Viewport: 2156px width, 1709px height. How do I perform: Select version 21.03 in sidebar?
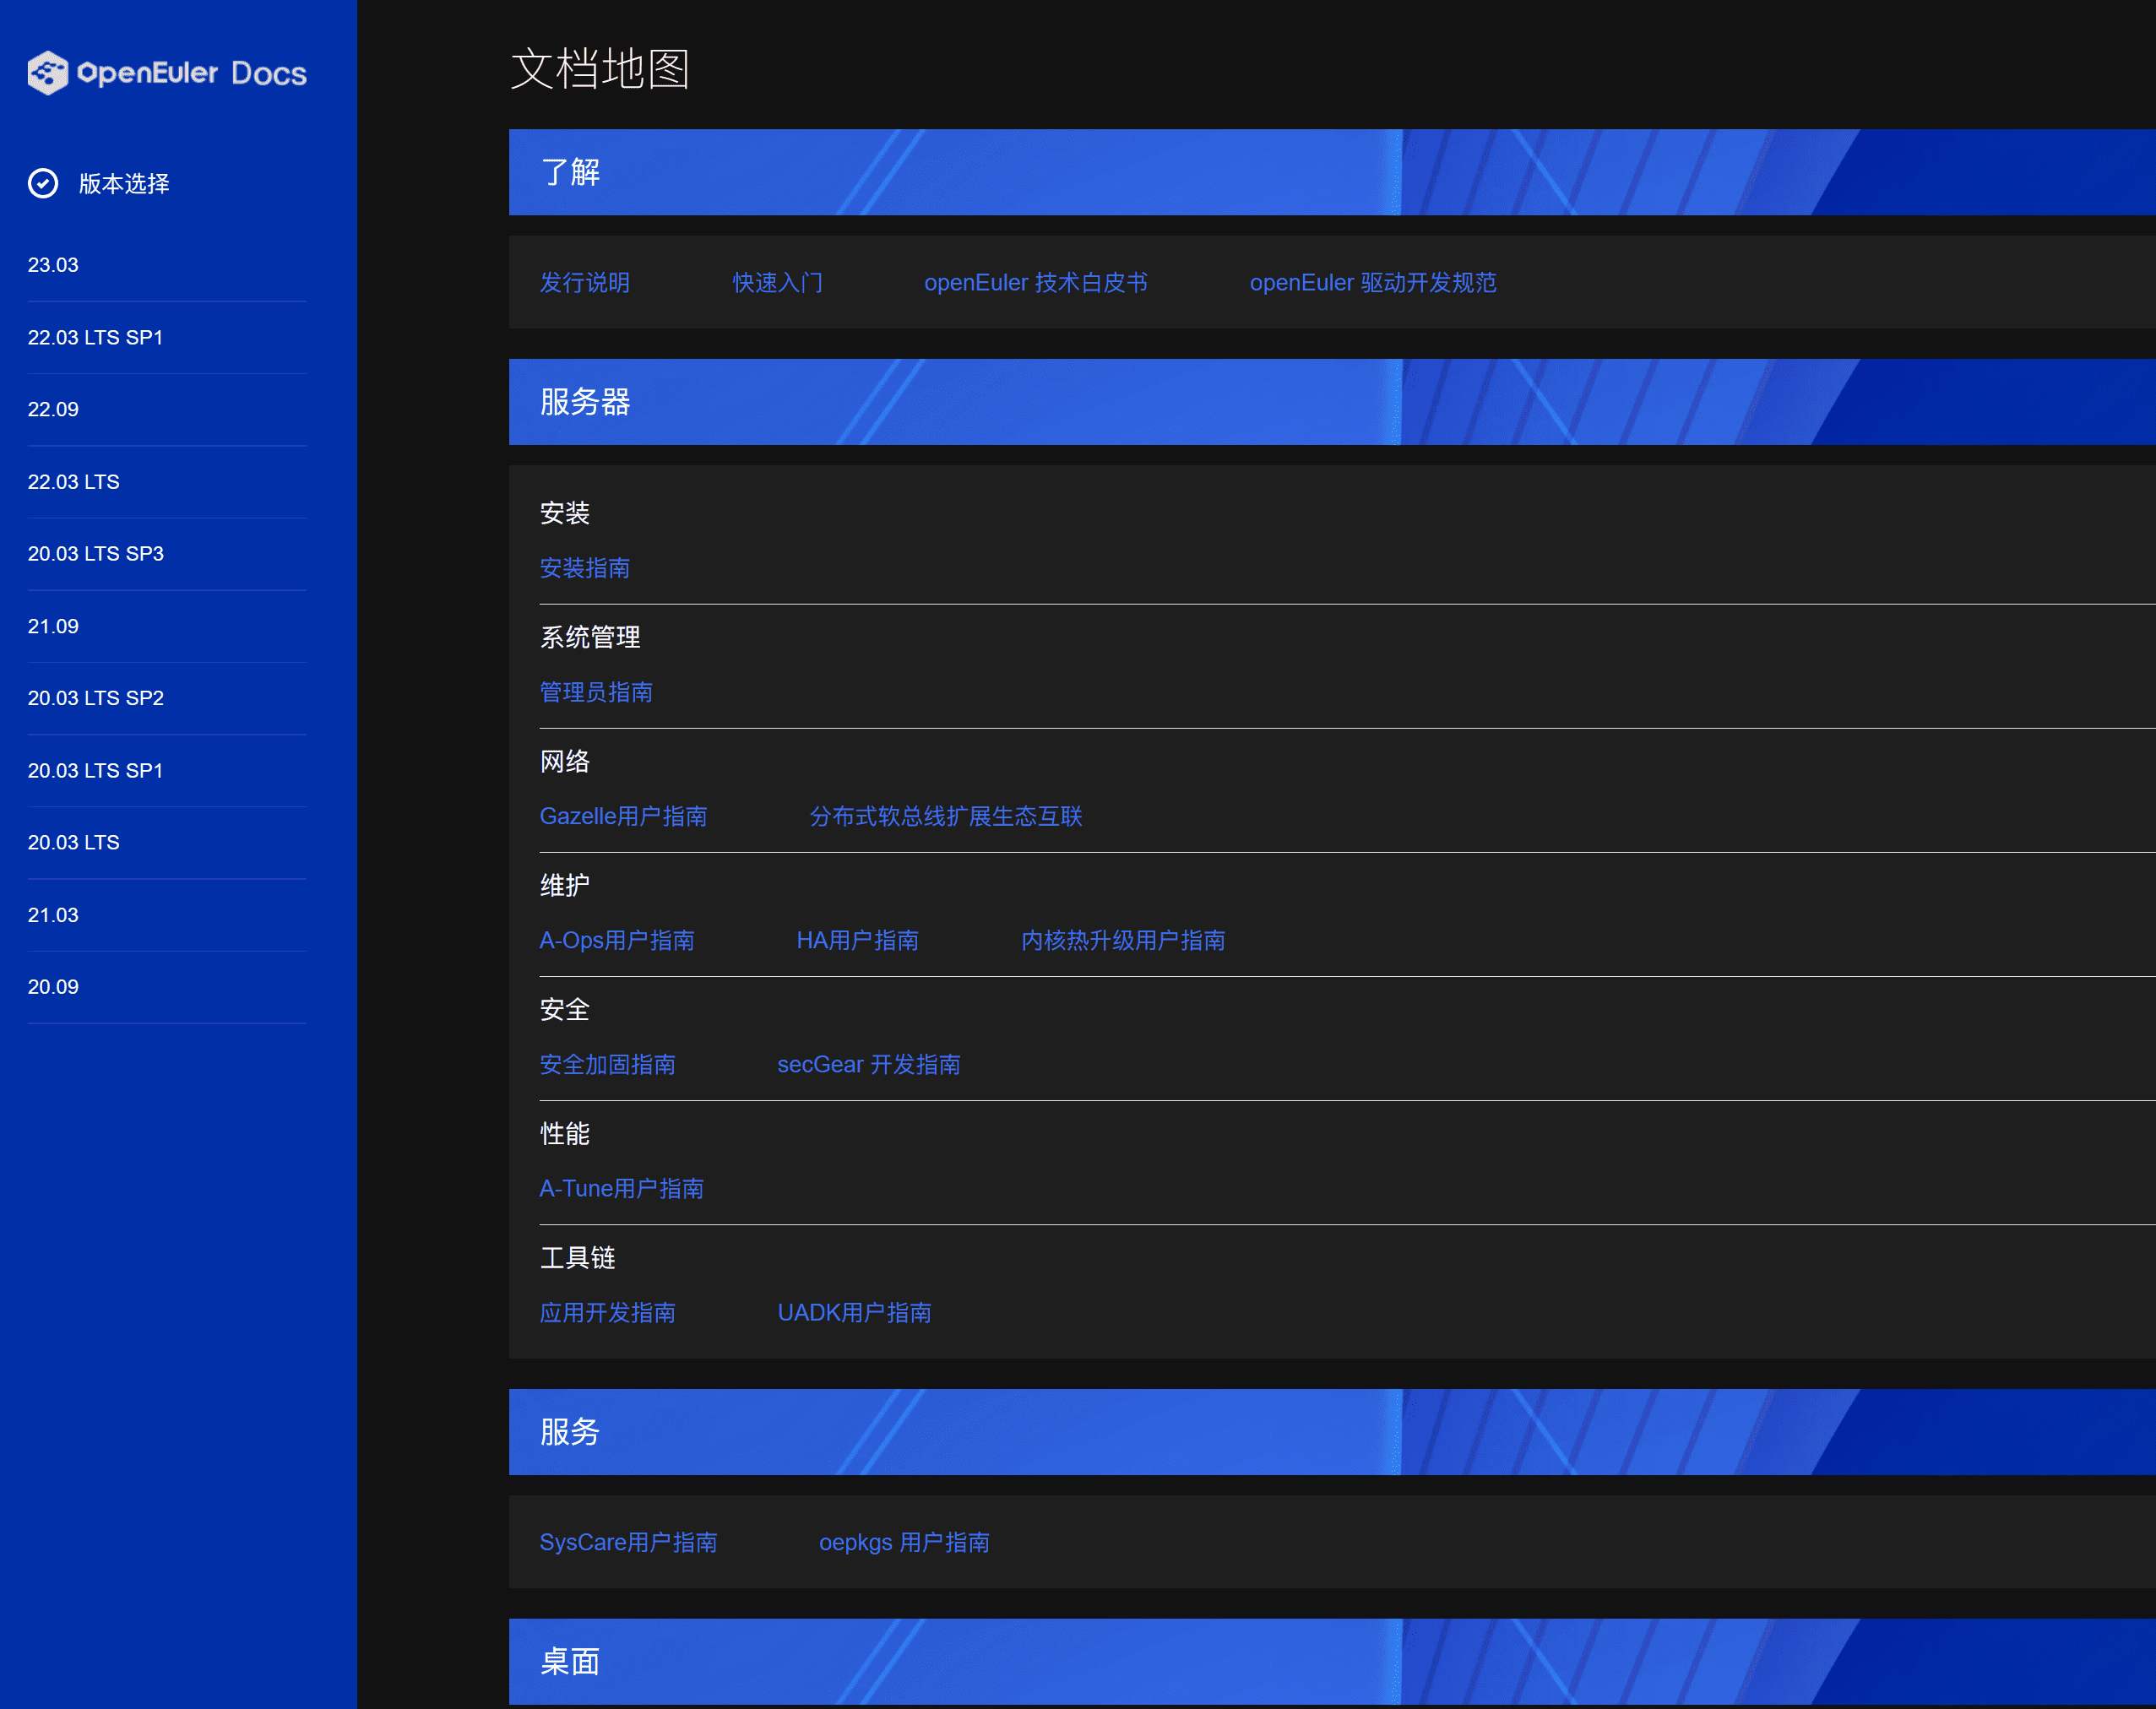pos(53,915)
